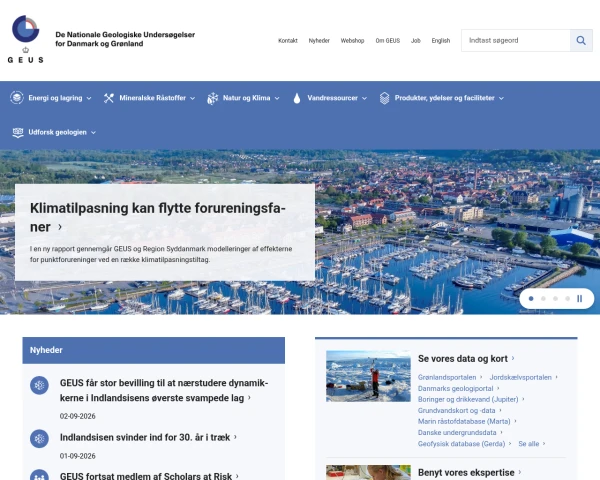Expand the Vandressourcer menu chevron
This screenshot has width=600, height=480.
click(364, 98)
